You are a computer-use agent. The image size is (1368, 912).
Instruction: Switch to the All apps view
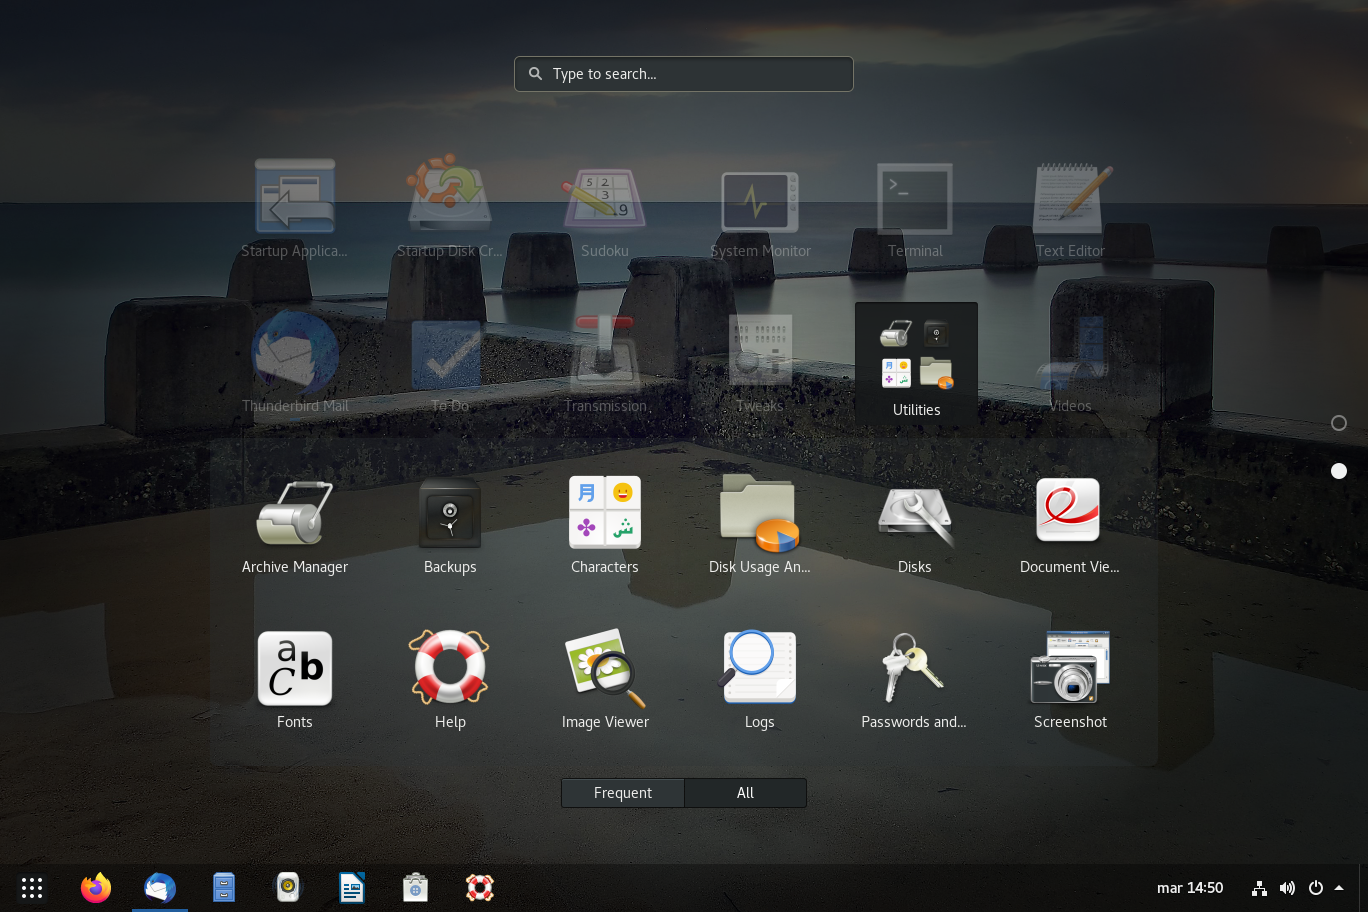(x=745, y=793)
